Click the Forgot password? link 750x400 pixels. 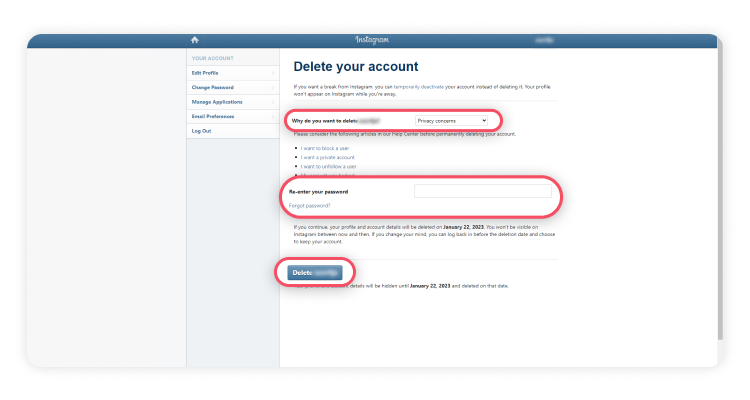(309, 206)
